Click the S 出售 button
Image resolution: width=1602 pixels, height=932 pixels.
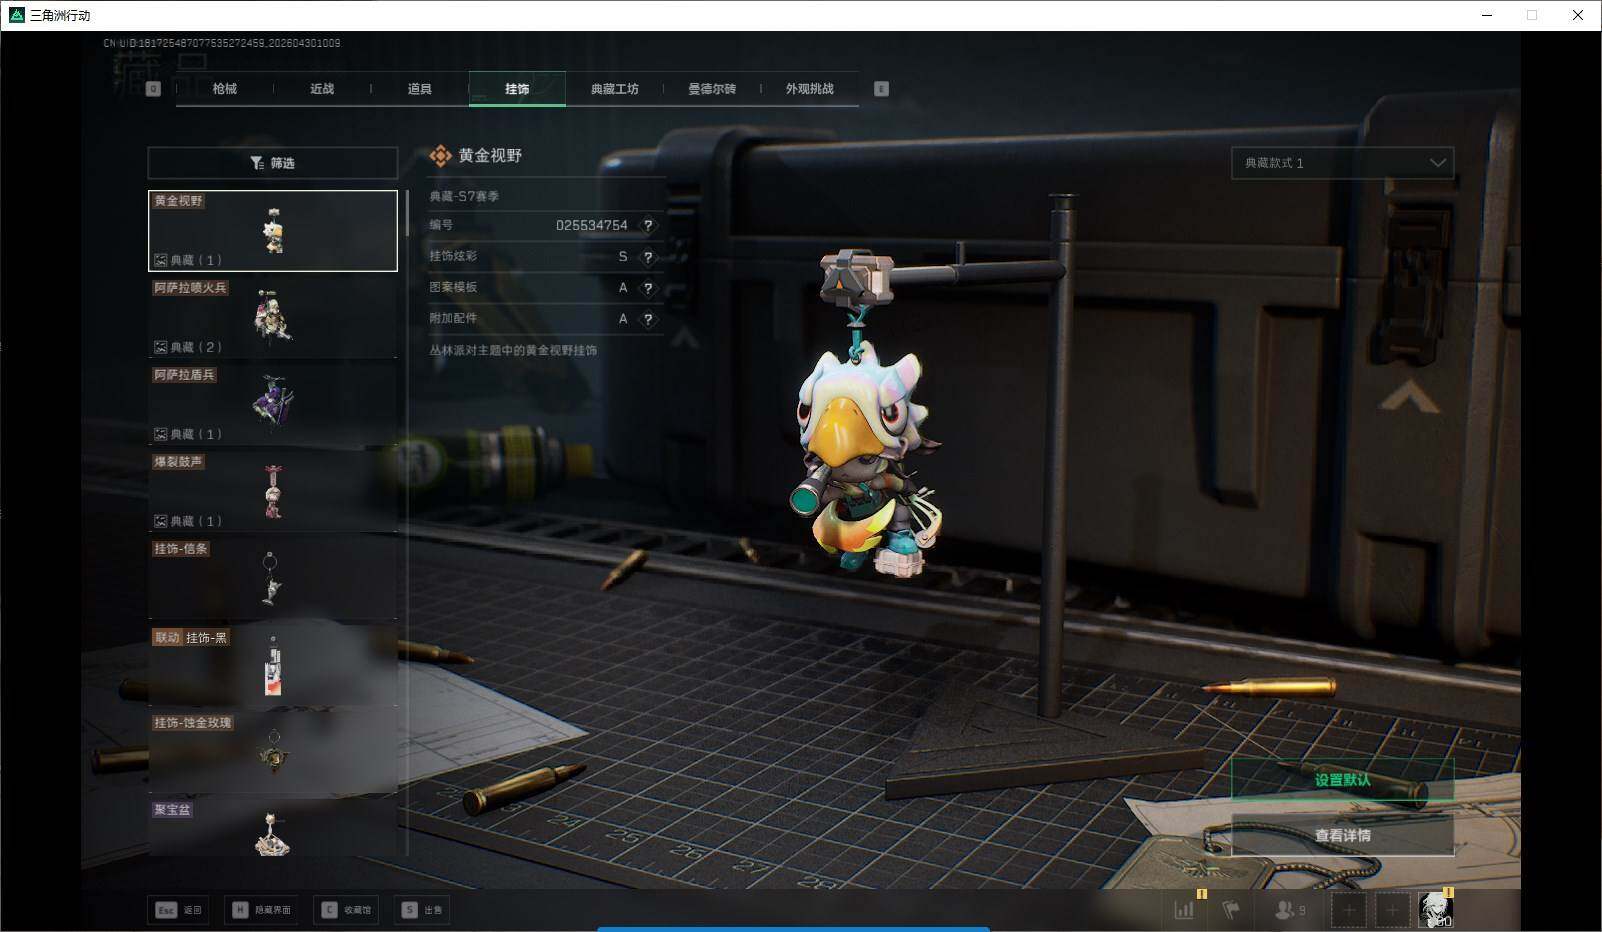421,910
